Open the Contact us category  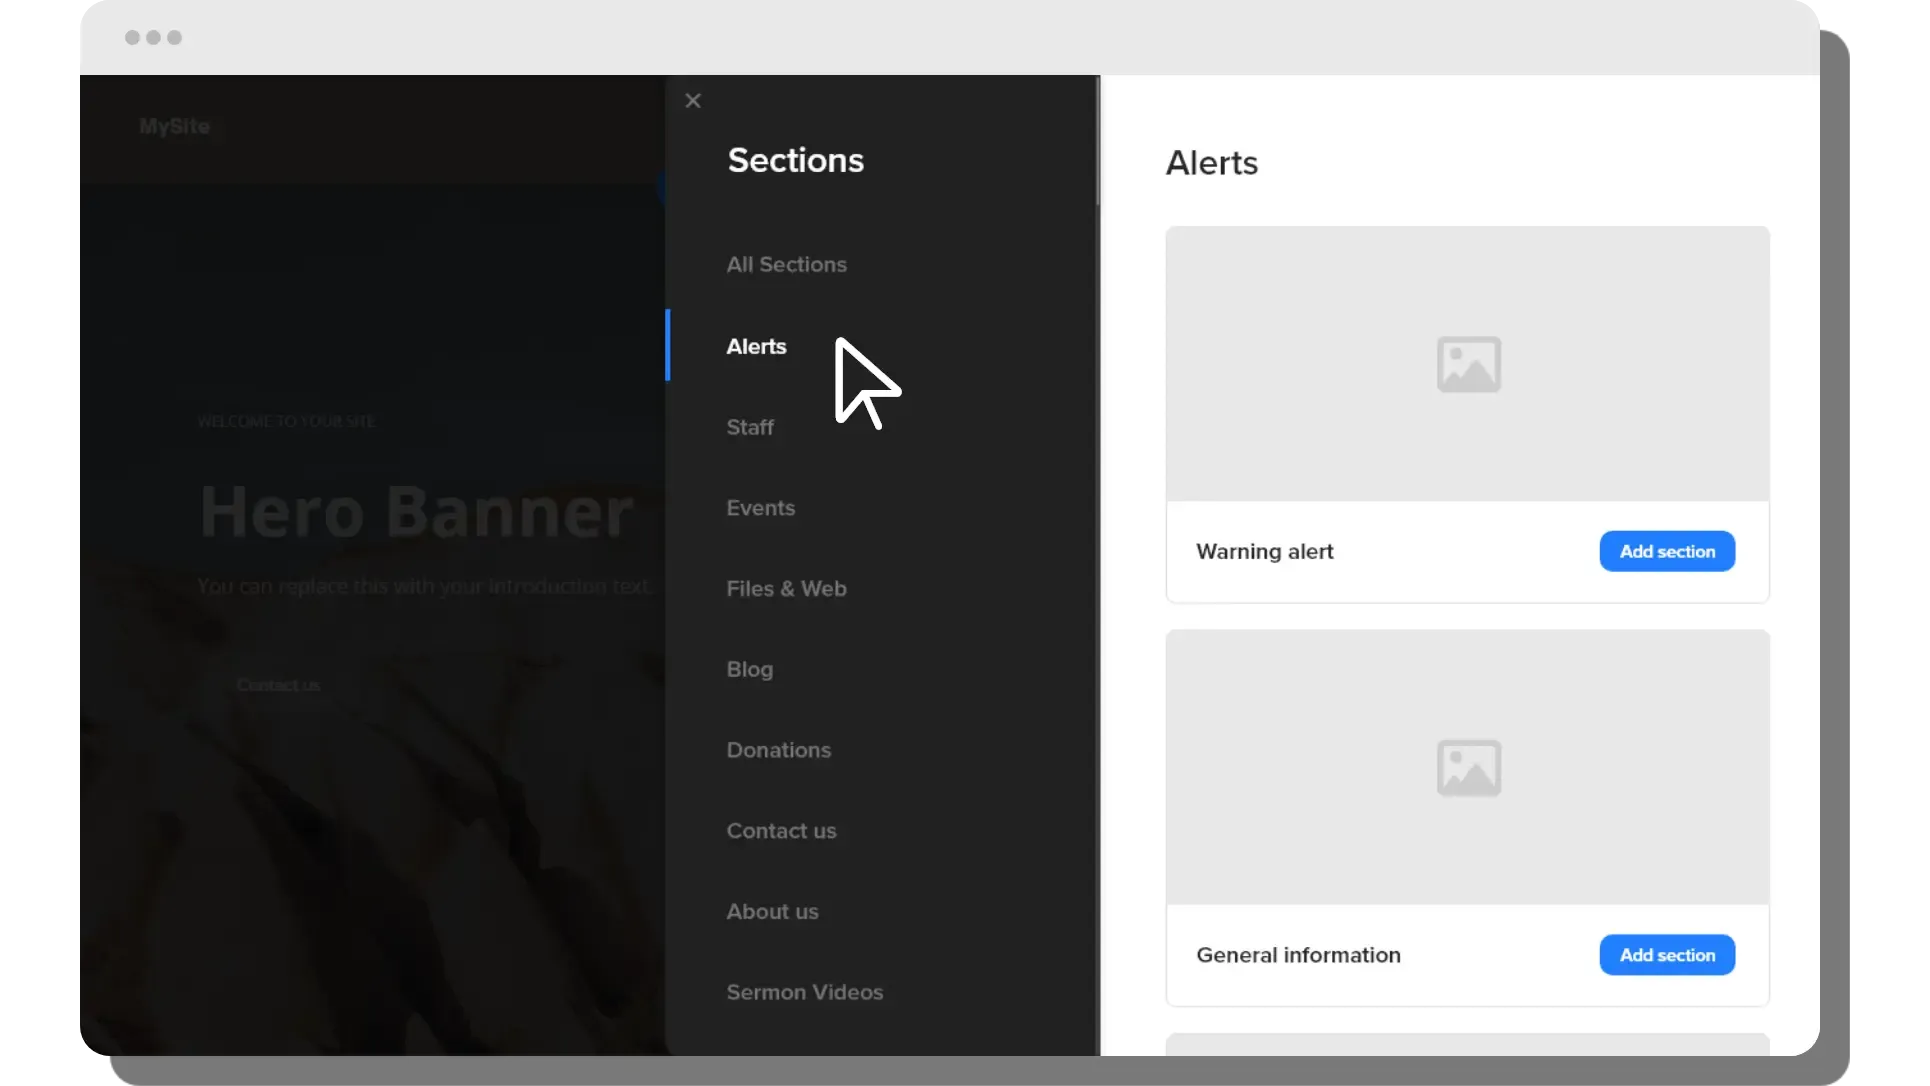(x=781, y=831)
